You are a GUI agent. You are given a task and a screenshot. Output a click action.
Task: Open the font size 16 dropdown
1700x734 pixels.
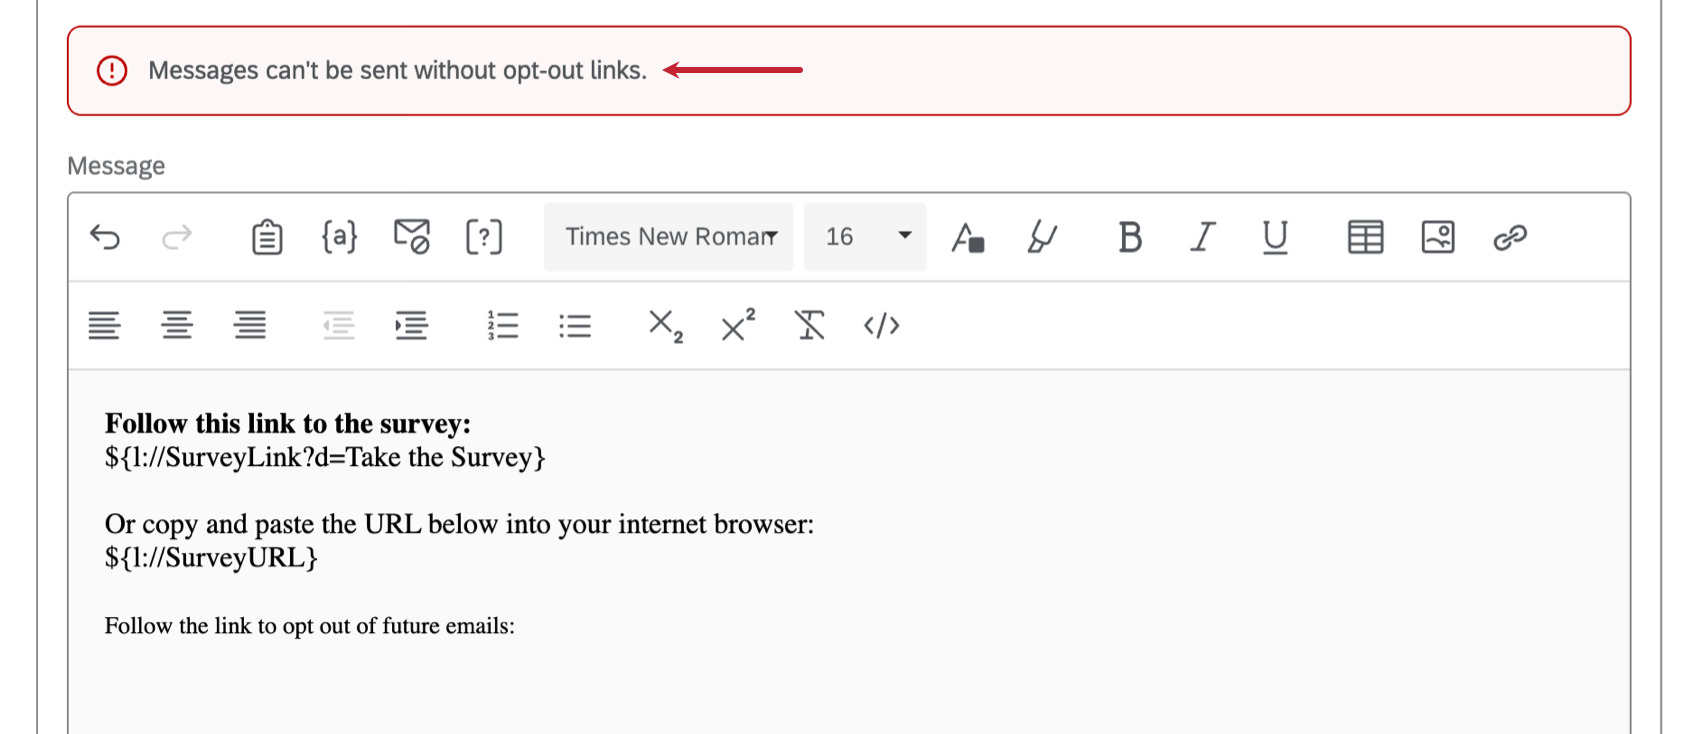coord(865,237)
